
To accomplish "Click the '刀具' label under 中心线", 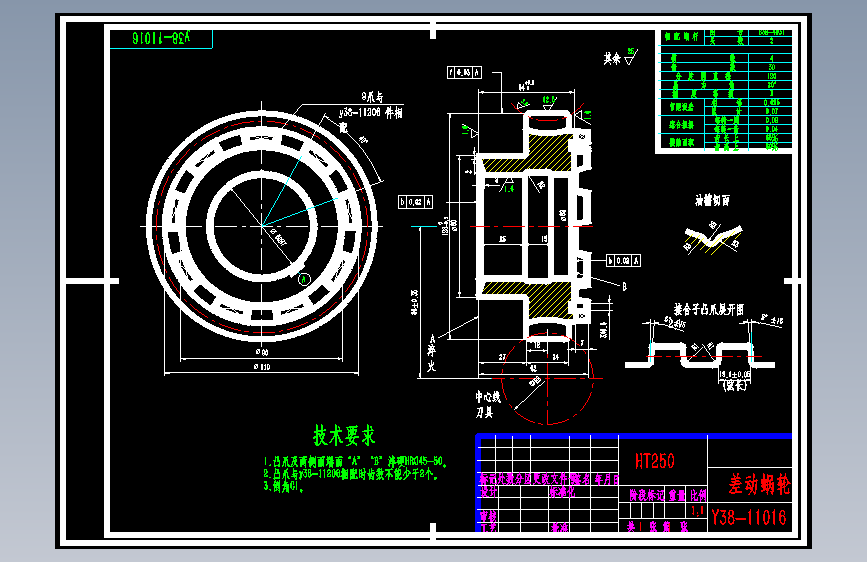I will pyautogui.click(x=484, y=412).
